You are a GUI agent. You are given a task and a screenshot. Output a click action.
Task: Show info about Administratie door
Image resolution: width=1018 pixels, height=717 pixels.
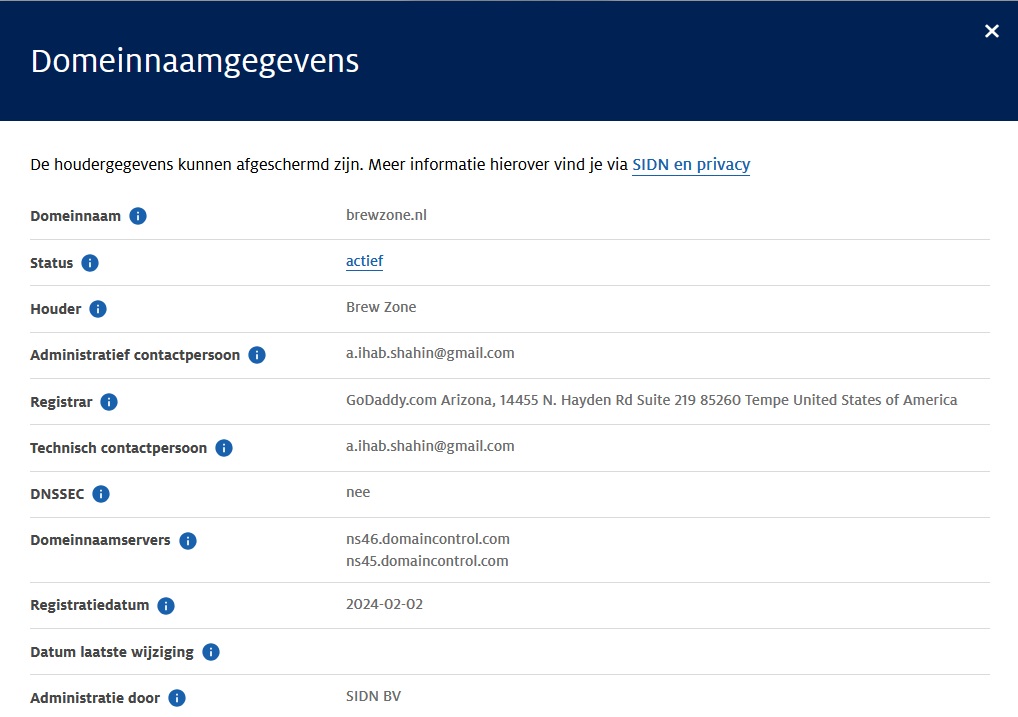[x=177, y=698]
